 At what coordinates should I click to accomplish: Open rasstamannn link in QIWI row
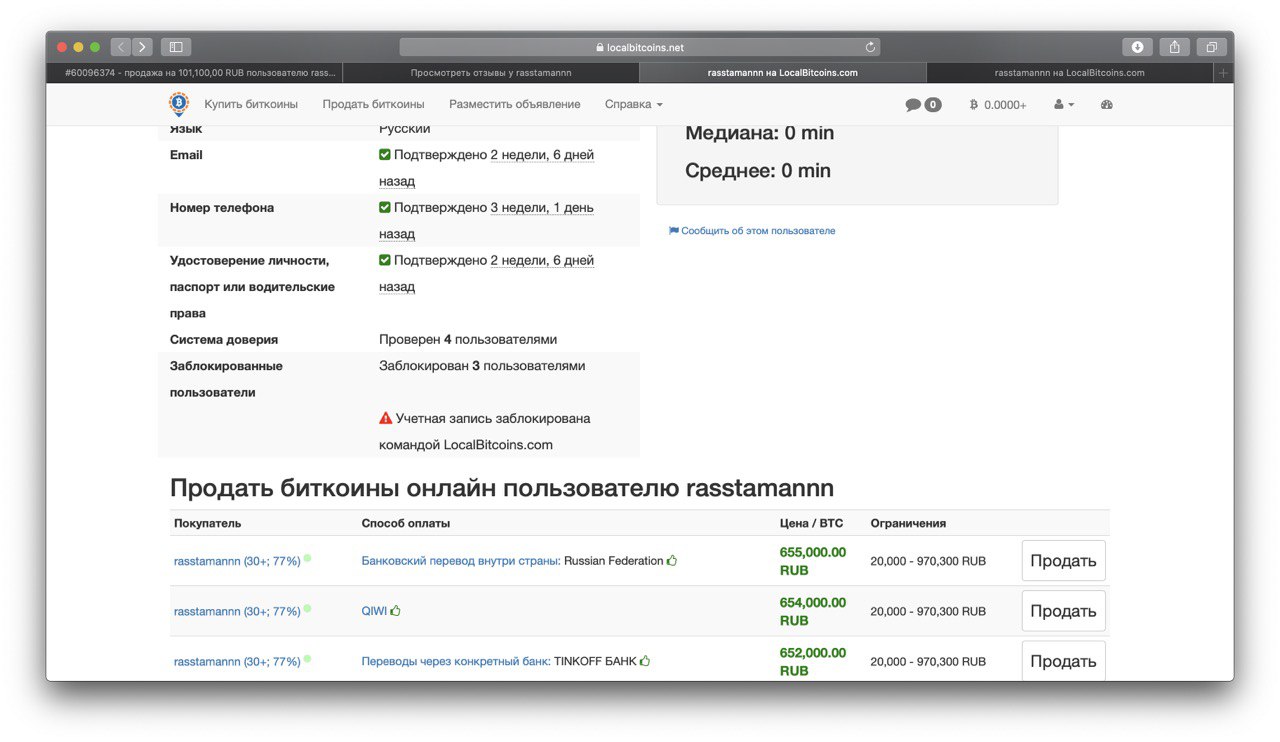coord(237,612)
